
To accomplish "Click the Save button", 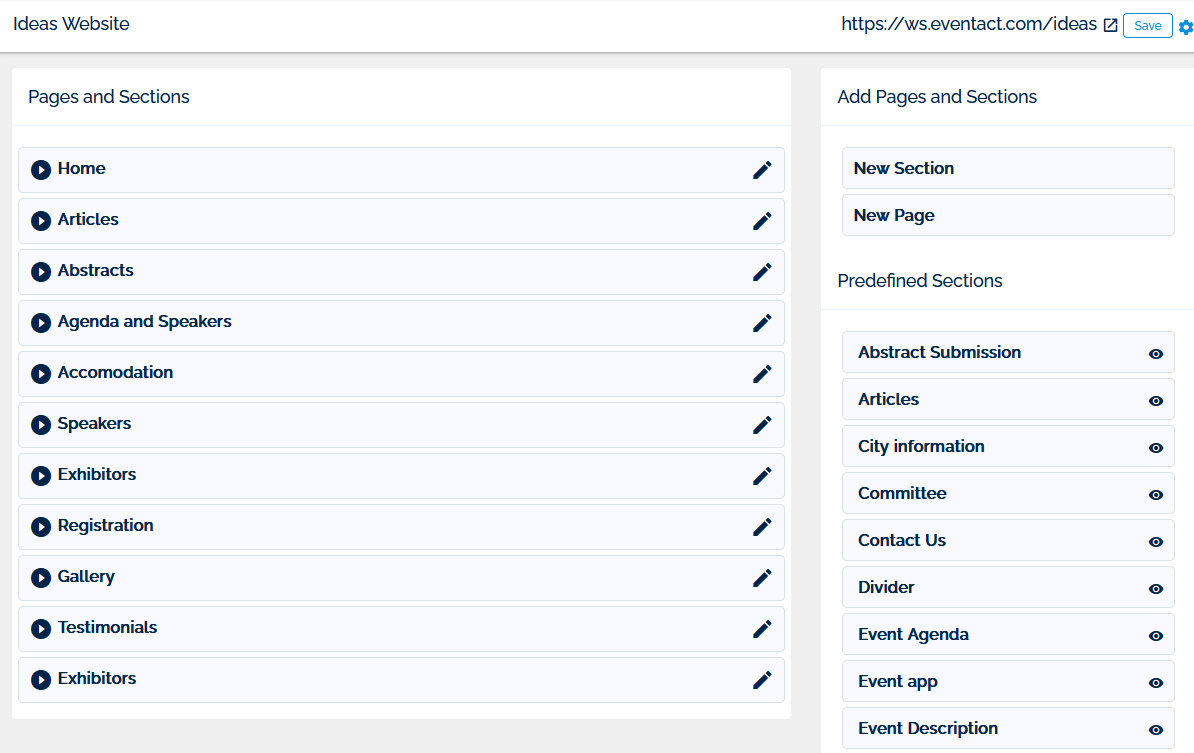I will [x=1147, y=26].
